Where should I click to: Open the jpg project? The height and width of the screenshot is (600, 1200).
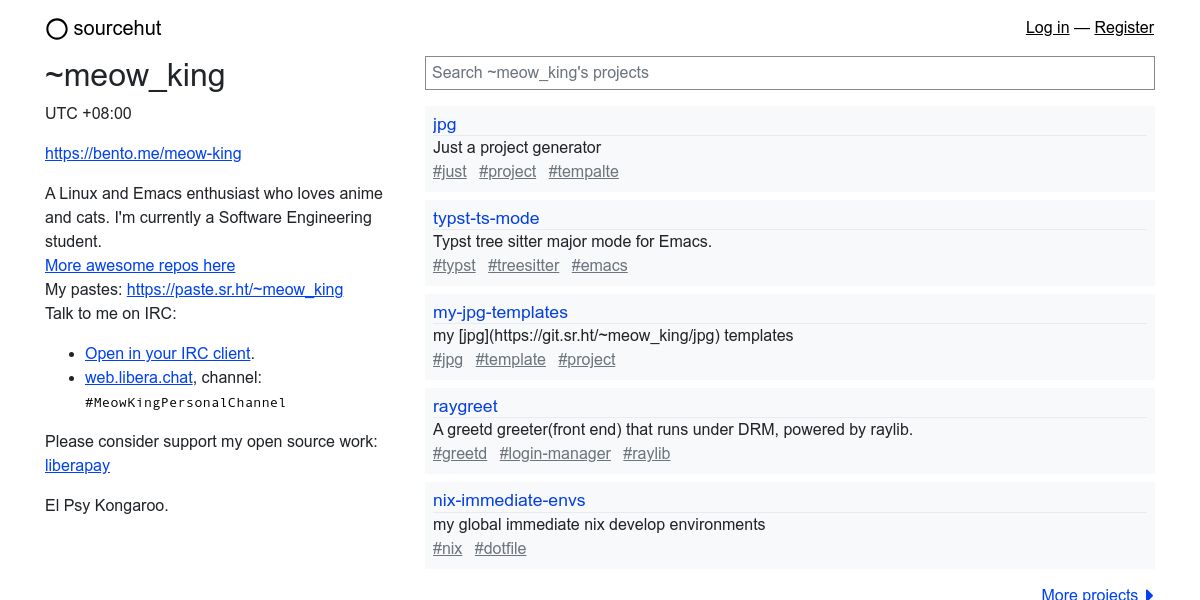click(445, 124)
